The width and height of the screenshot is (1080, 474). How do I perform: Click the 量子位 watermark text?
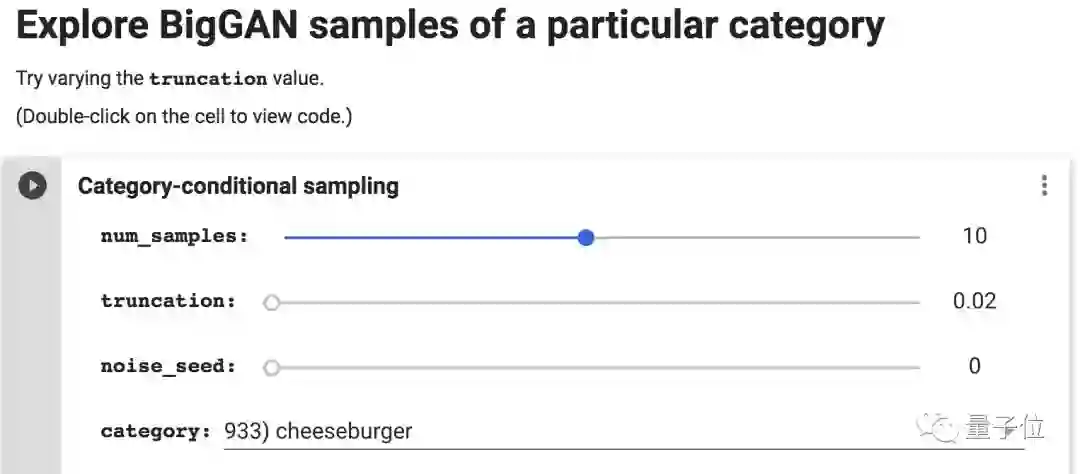click(x=1005, y=429)
